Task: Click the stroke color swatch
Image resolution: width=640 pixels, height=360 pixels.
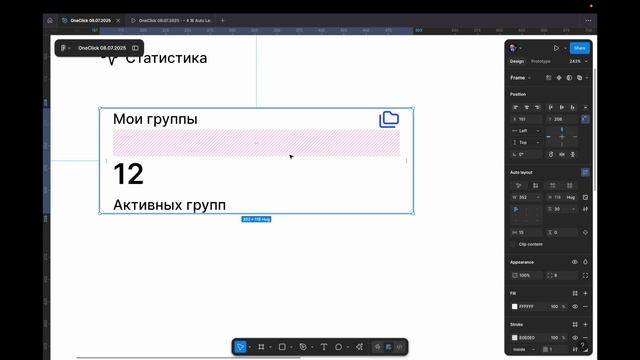Action: click(x=514, y=338)
